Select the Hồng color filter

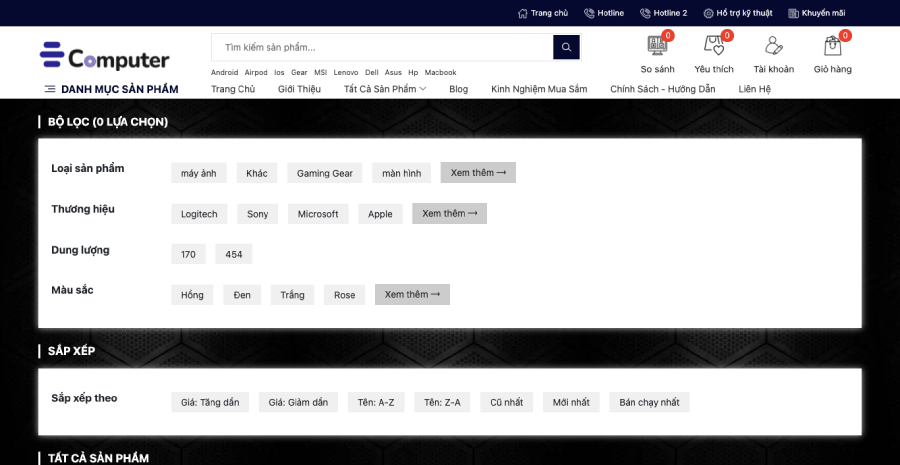(192, 294)
